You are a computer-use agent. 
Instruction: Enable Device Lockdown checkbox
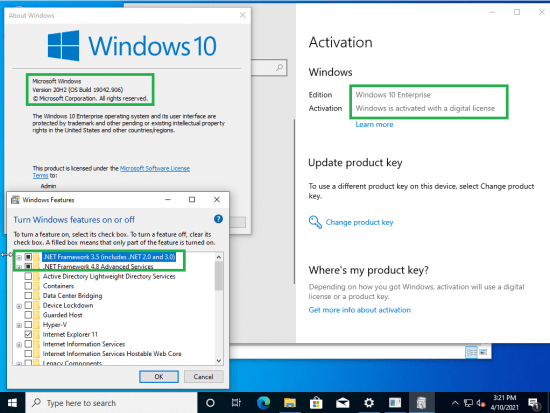point(28,305)
